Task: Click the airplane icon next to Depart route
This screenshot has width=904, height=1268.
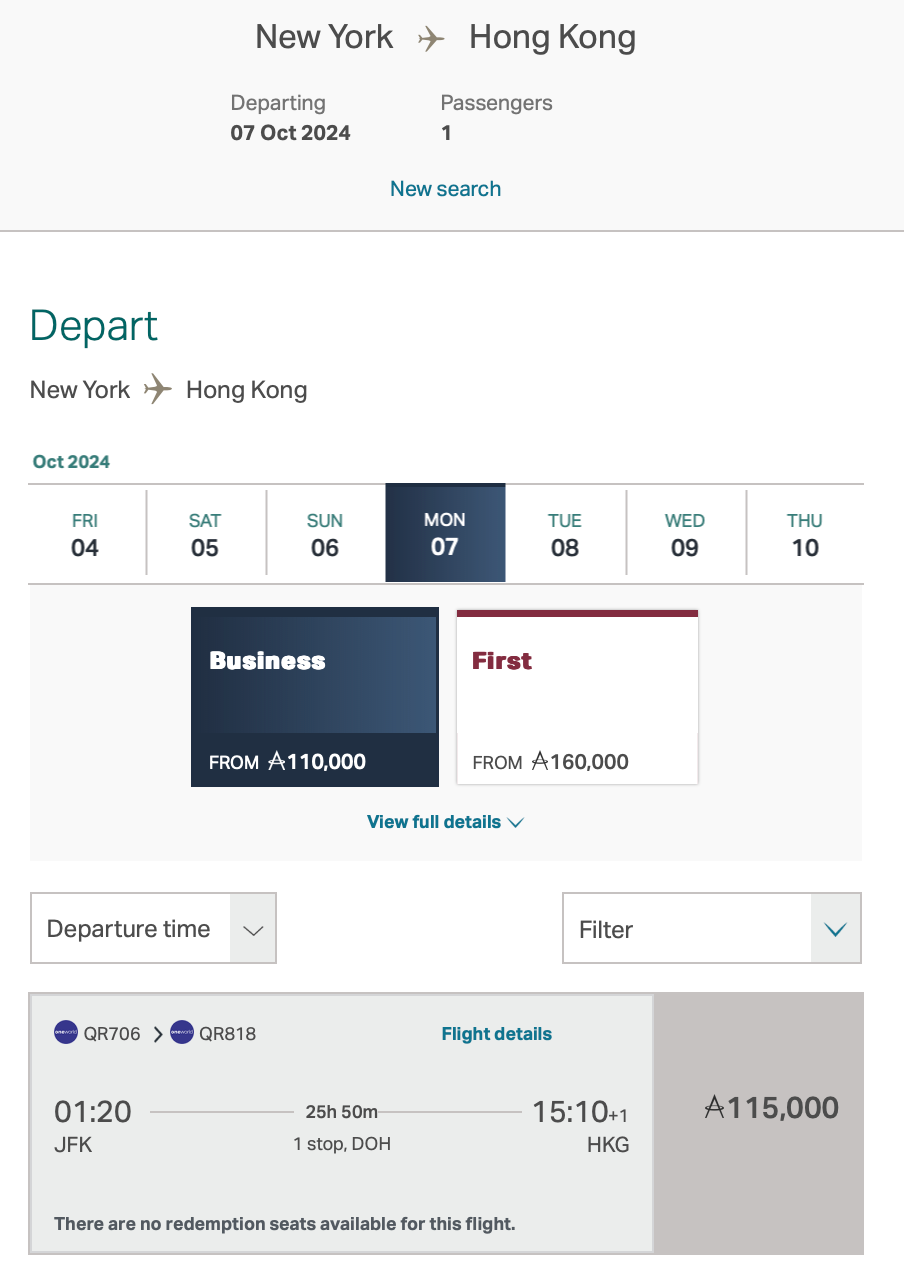Action: (156, 390)
